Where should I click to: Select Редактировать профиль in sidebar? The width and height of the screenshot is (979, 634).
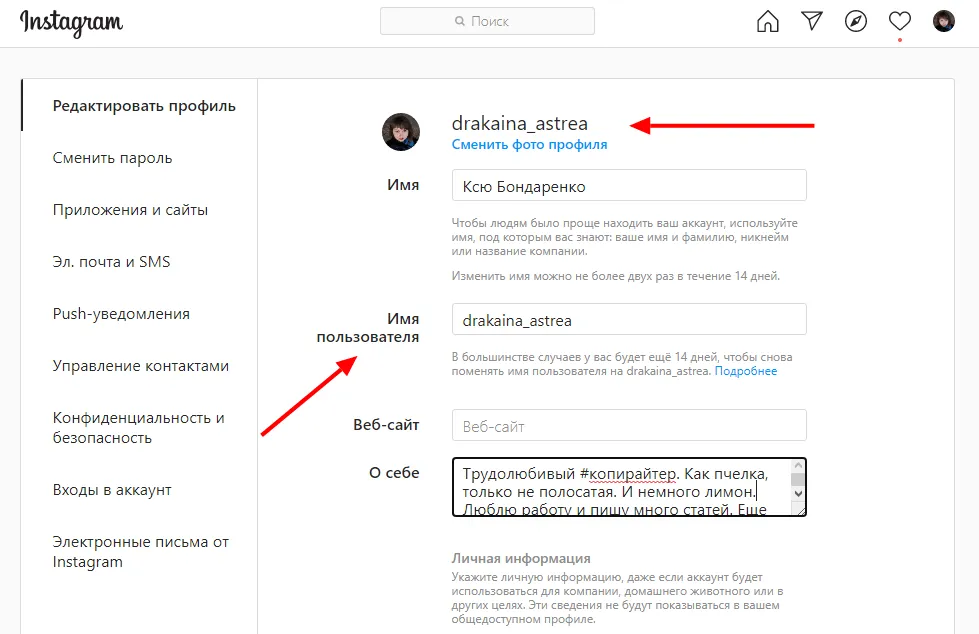(x=144, y=106)
